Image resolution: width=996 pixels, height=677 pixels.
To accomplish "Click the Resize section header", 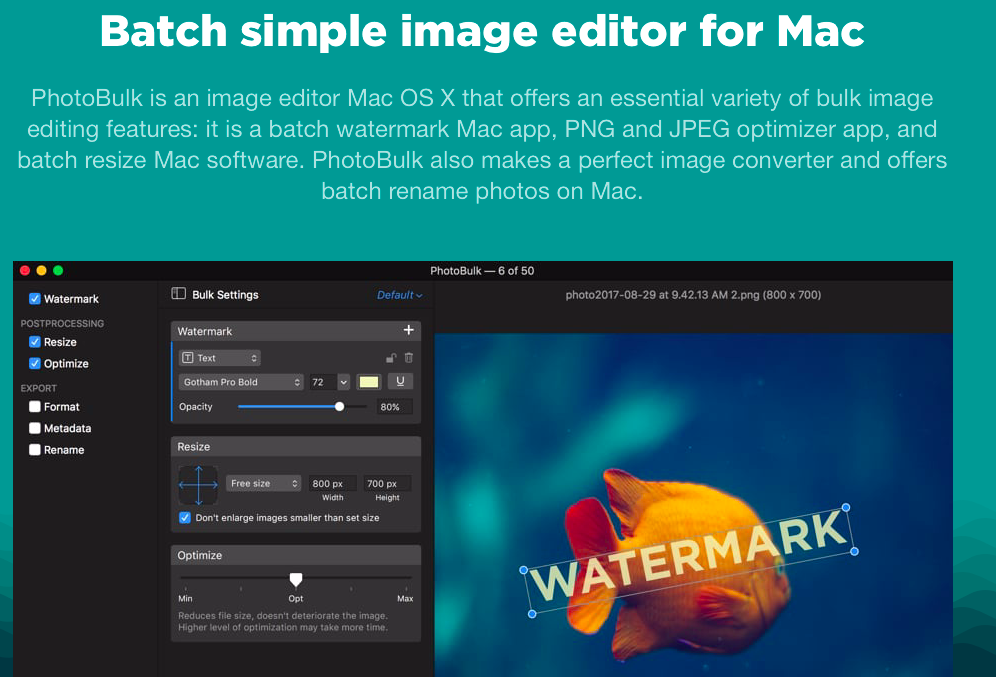I will click(x=296, y=446).
